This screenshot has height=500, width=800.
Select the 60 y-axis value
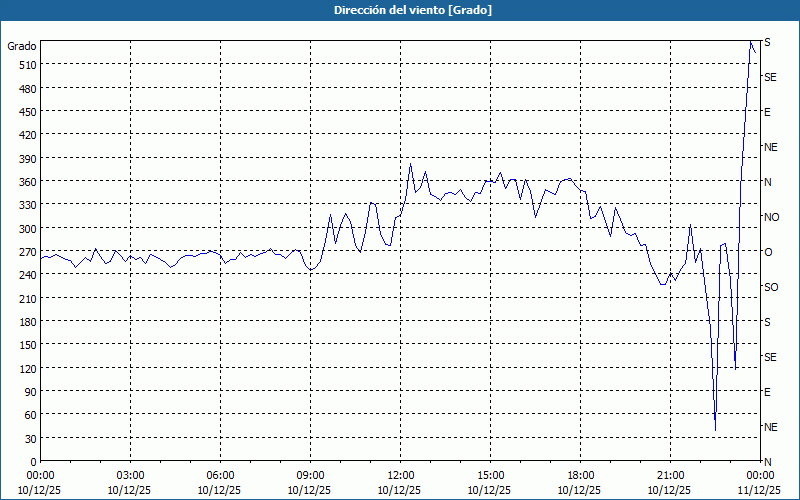(31, 415)
